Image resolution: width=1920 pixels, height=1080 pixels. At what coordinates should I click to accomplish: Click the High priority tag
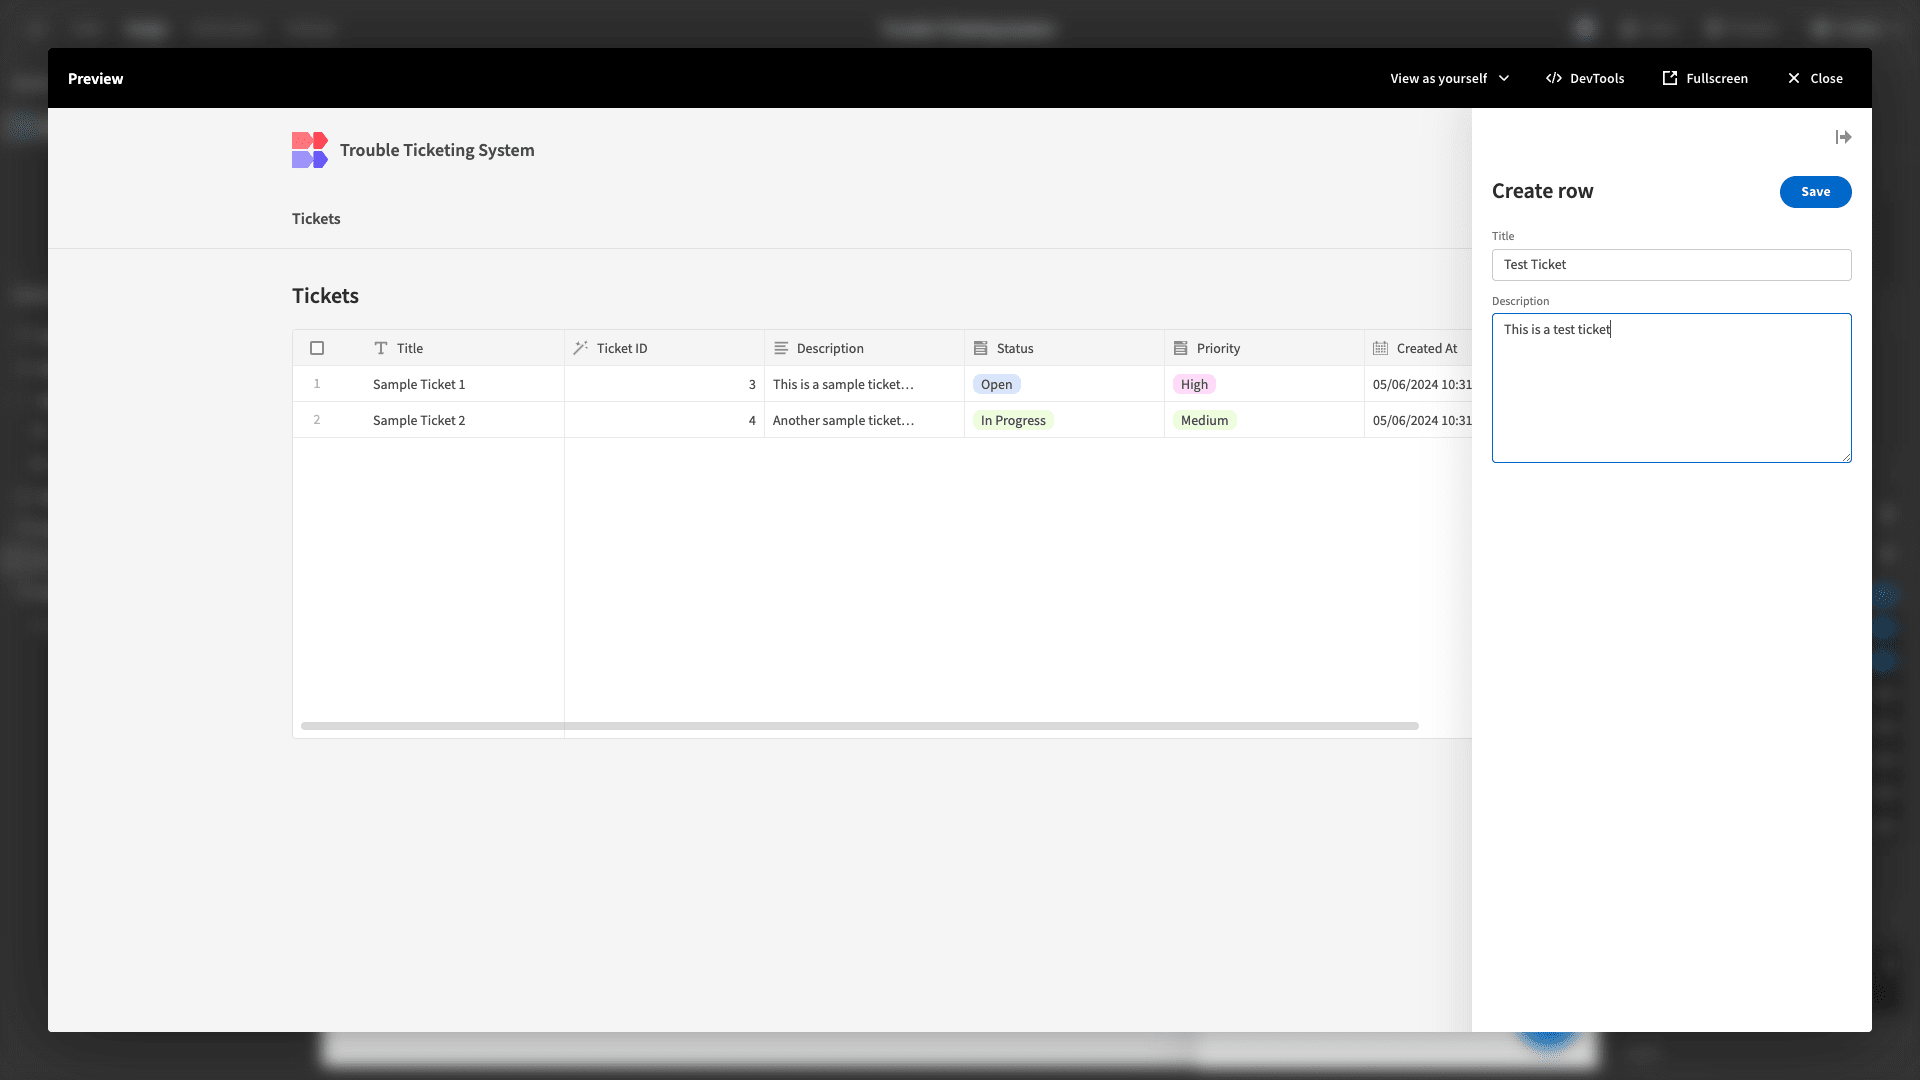1194,384
